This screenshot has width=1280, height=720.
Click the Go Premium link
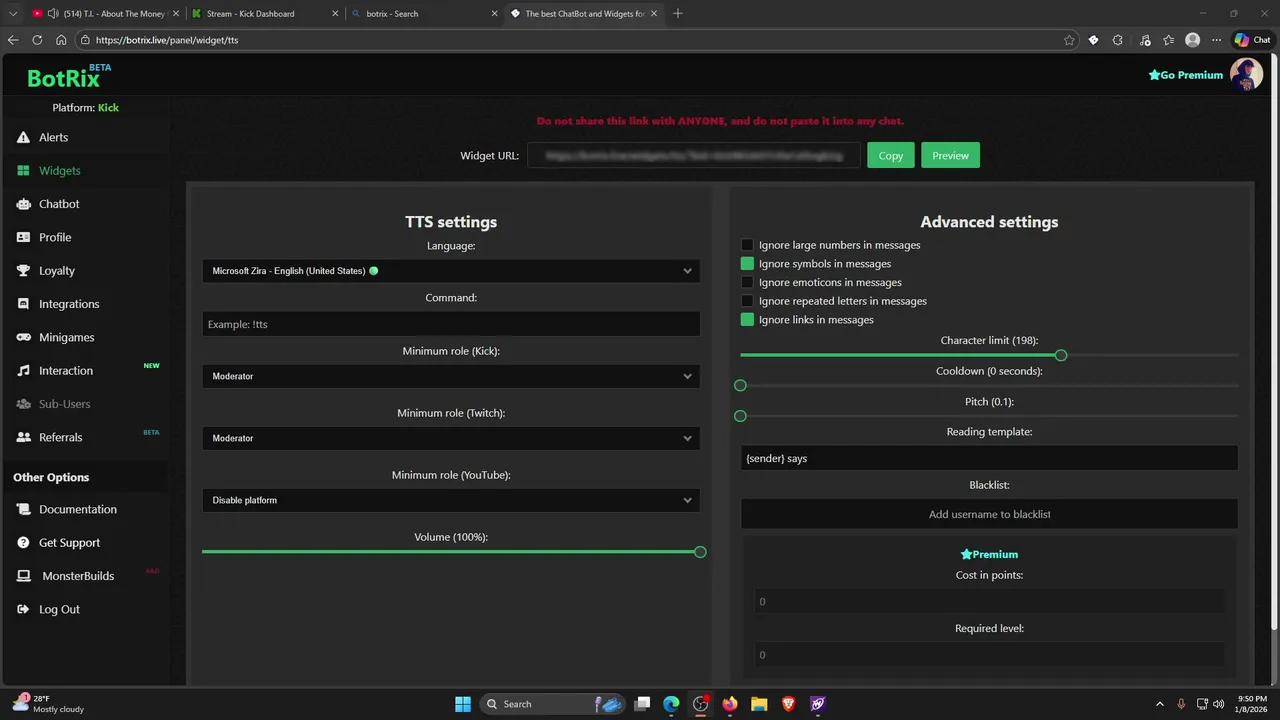coord(1186,75)
